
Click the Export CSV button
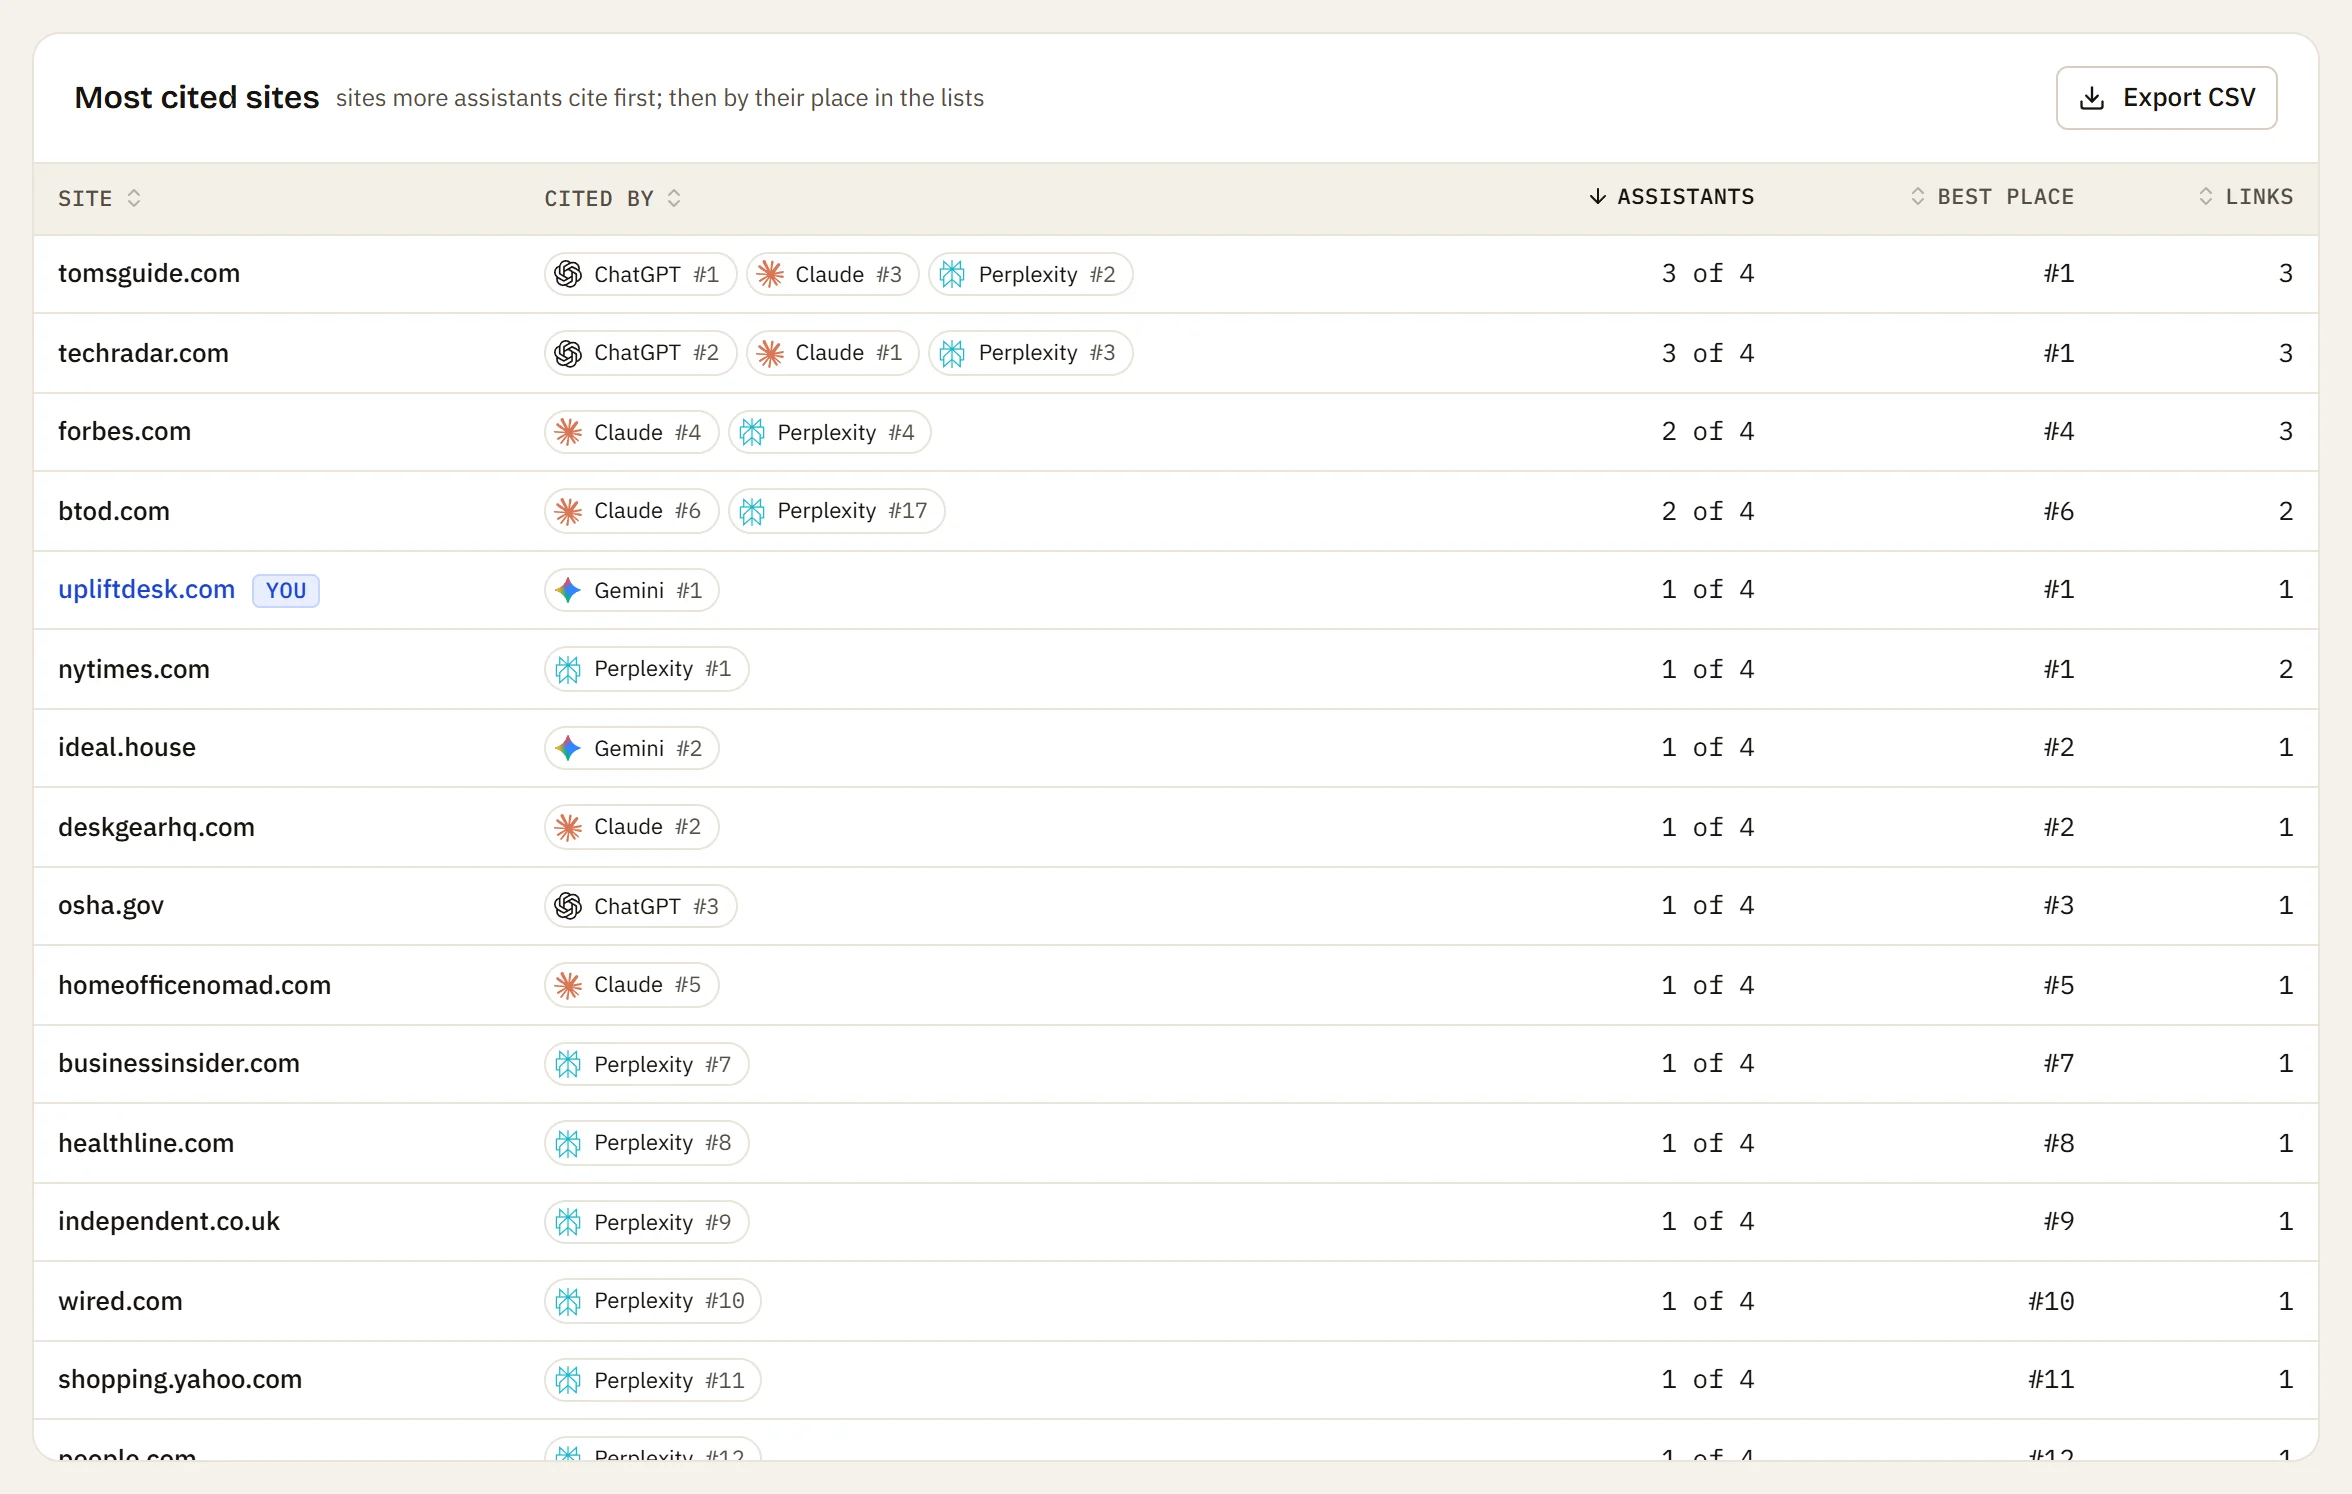(2166, 98)
